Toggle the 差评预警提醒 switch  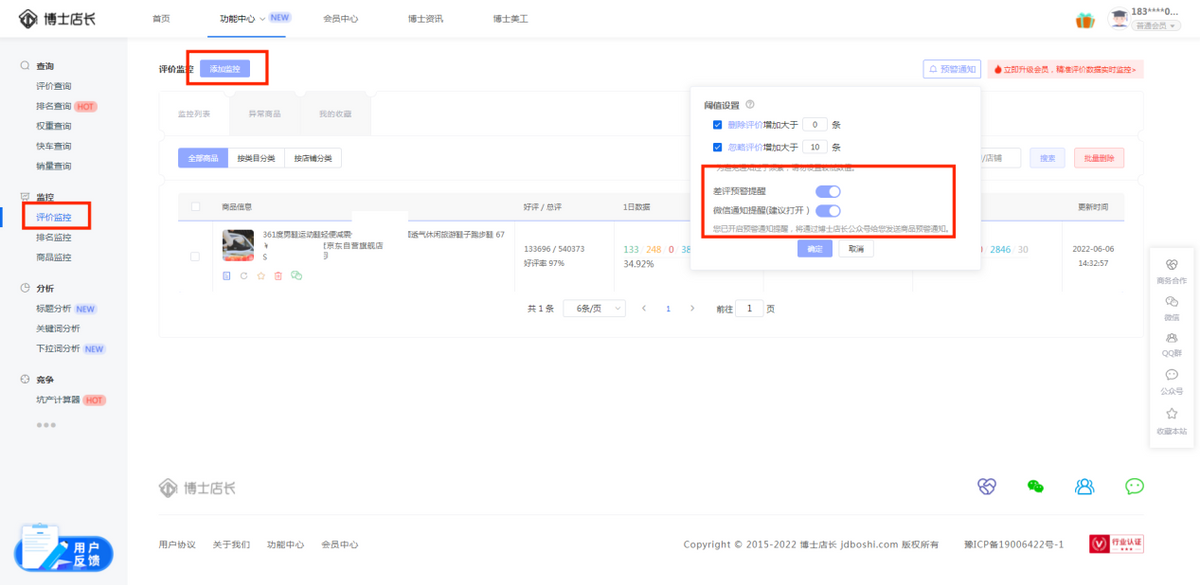tap(828, 190)
